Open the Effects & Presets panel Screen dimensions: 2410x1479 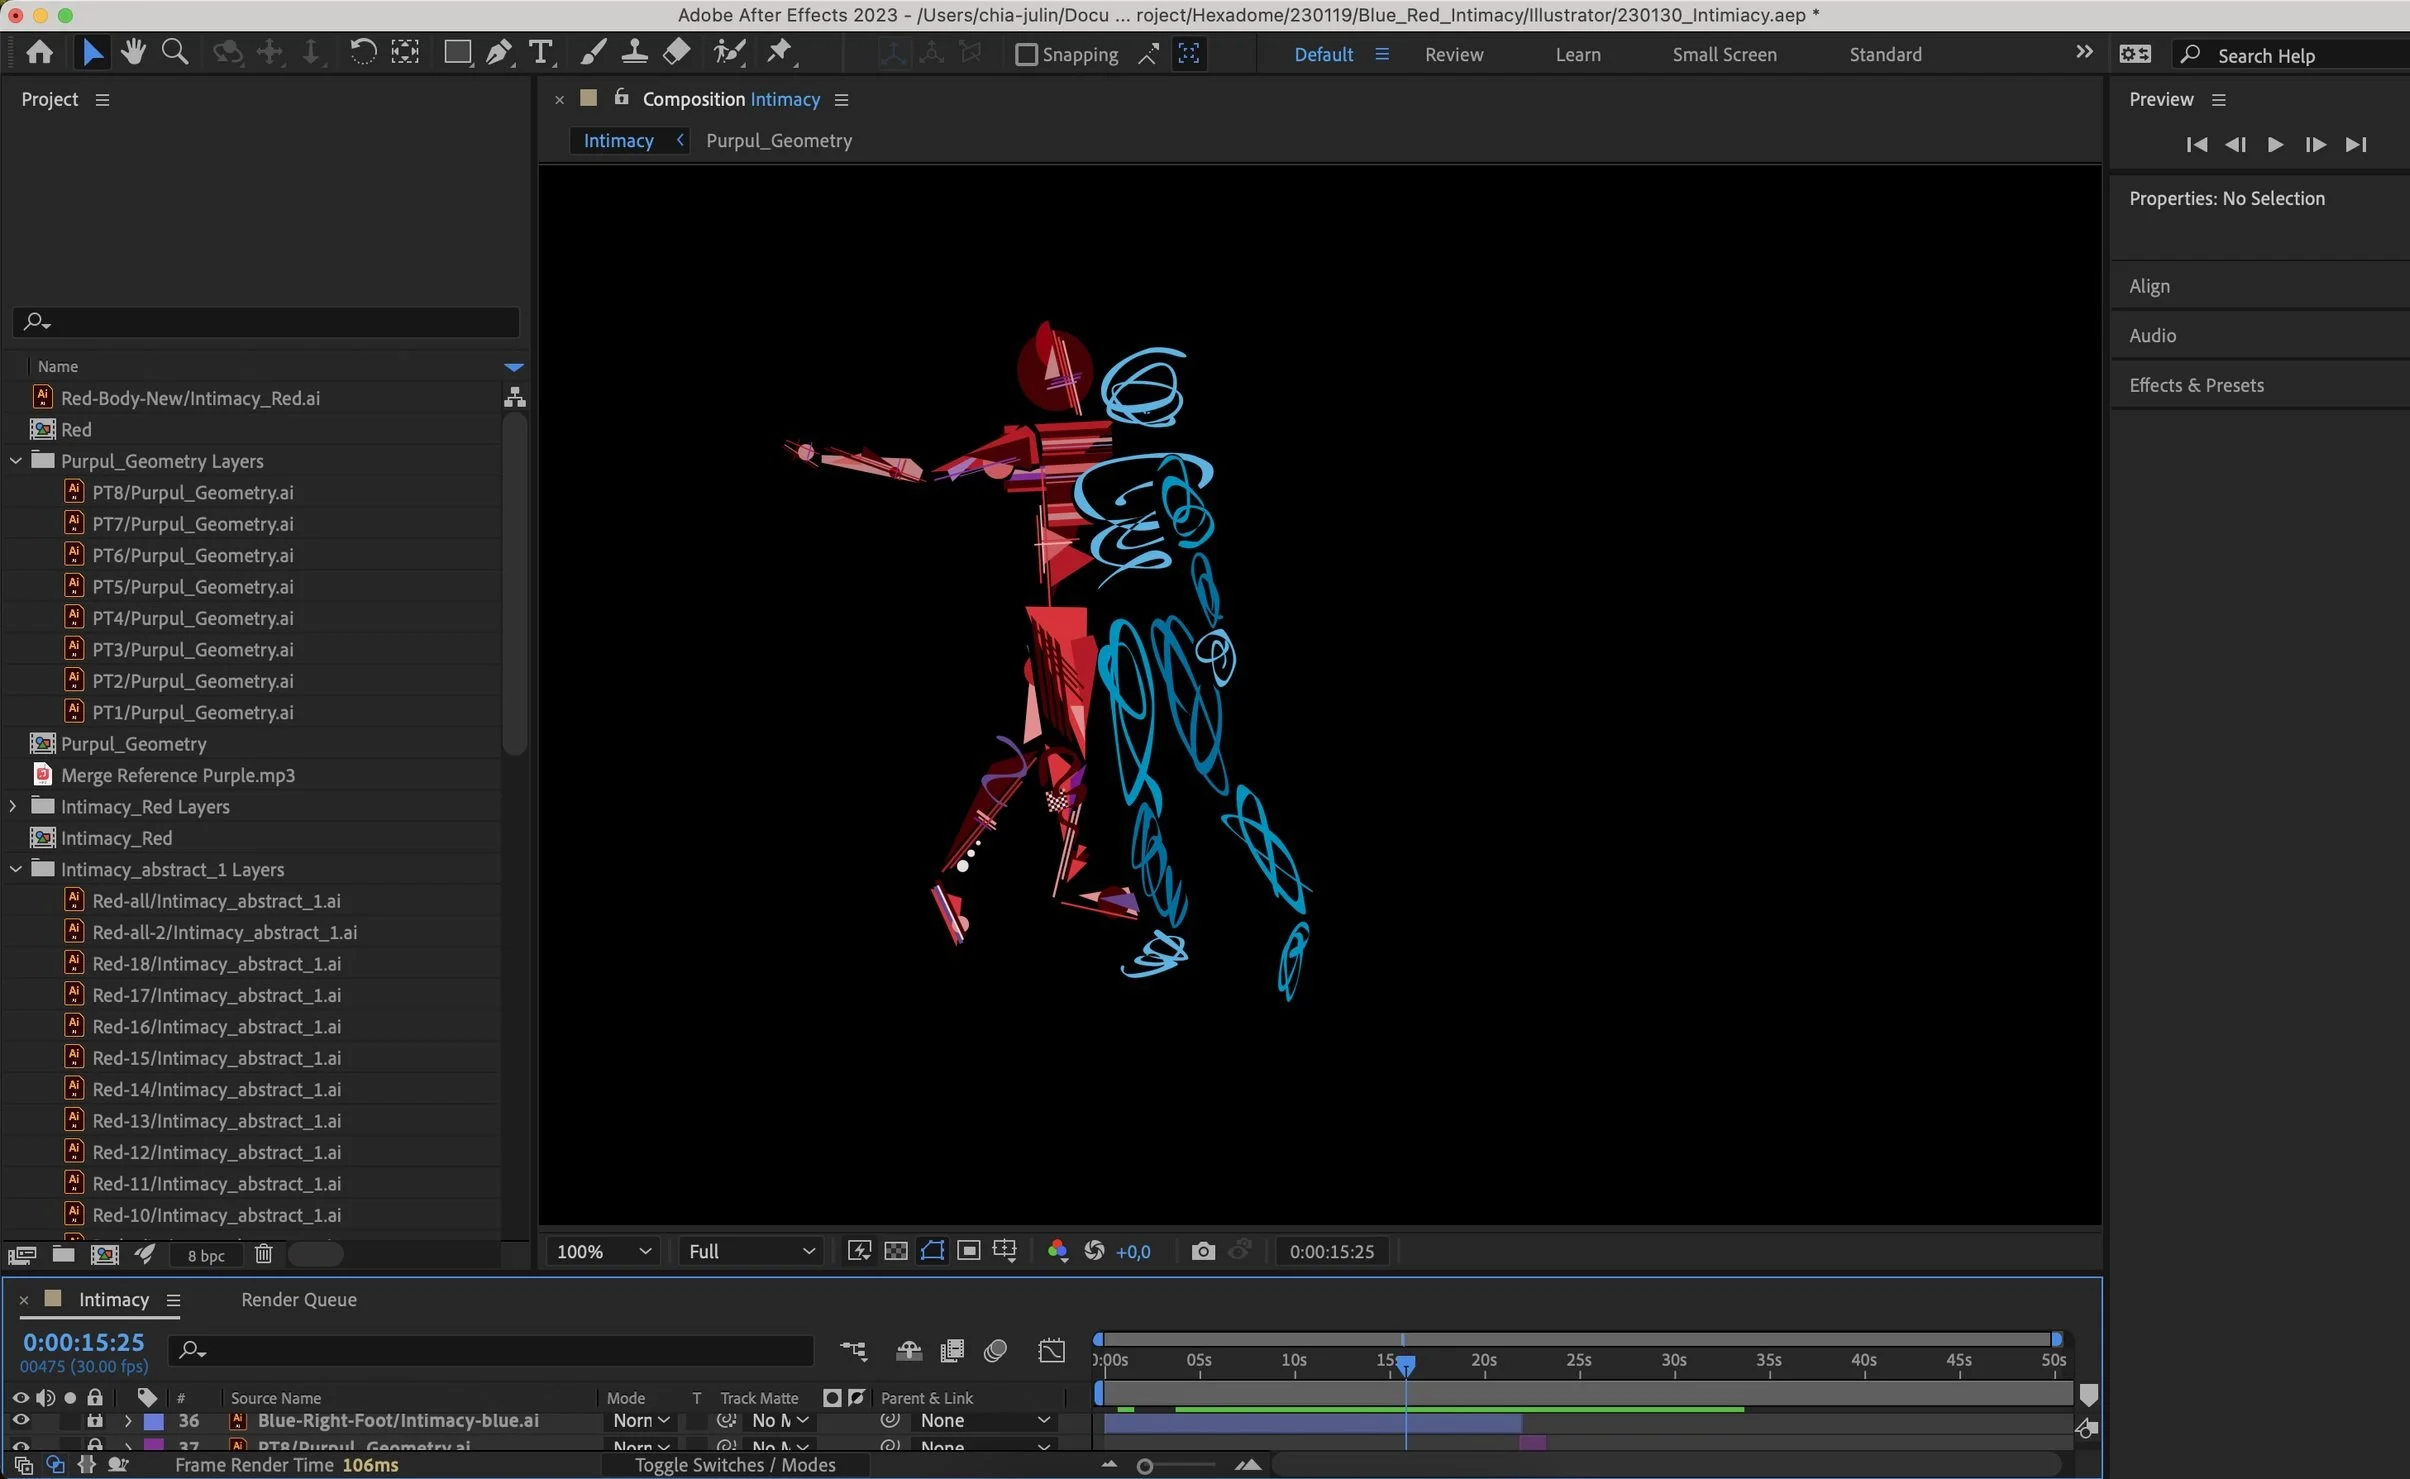coord(2196,385)
